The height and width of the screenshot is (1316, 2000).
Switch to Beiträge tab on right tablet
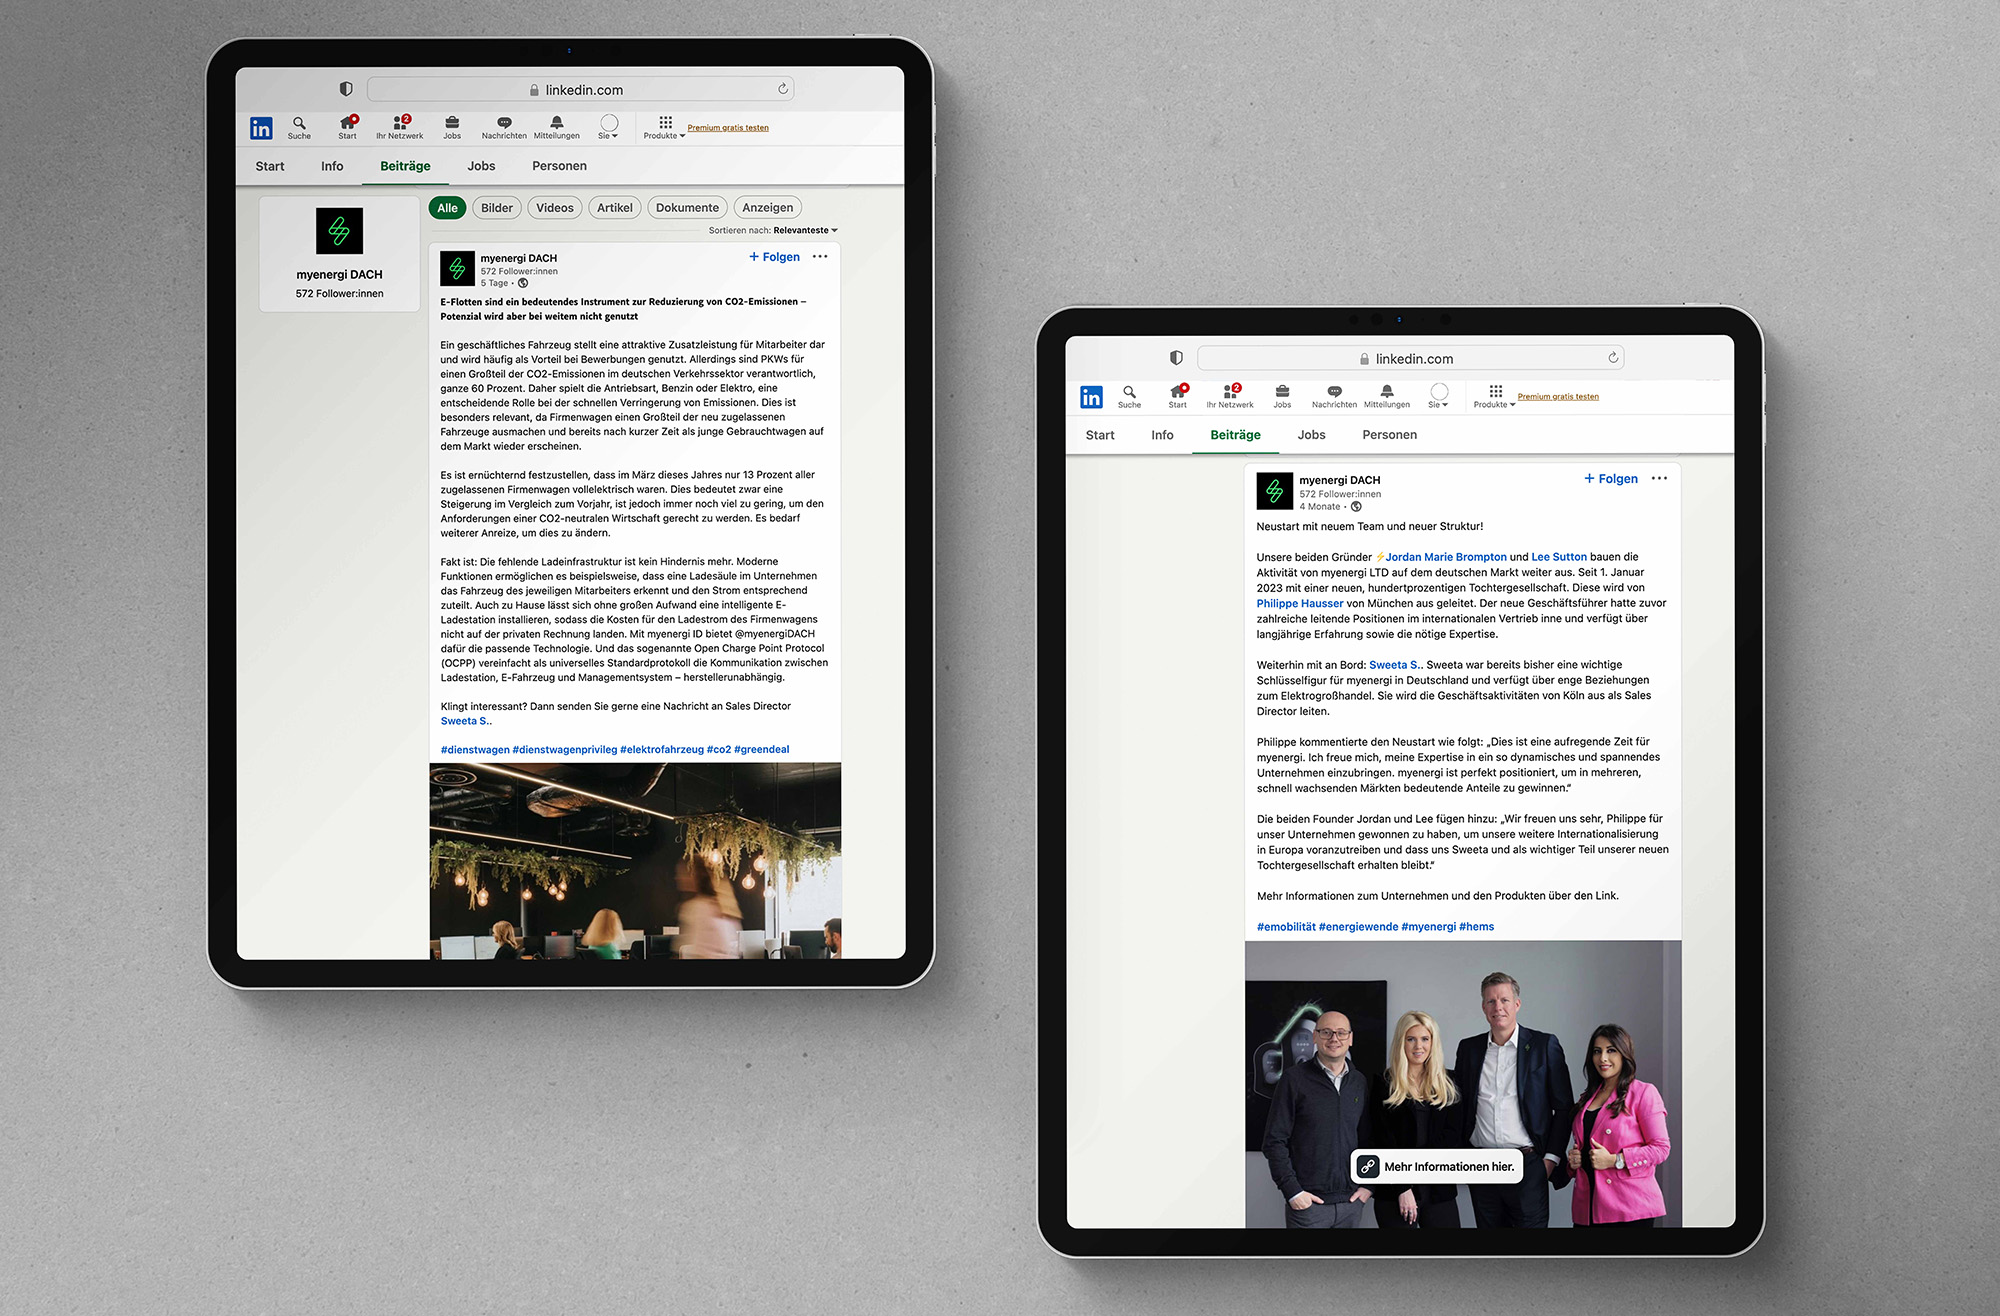tap(1235, 435)
